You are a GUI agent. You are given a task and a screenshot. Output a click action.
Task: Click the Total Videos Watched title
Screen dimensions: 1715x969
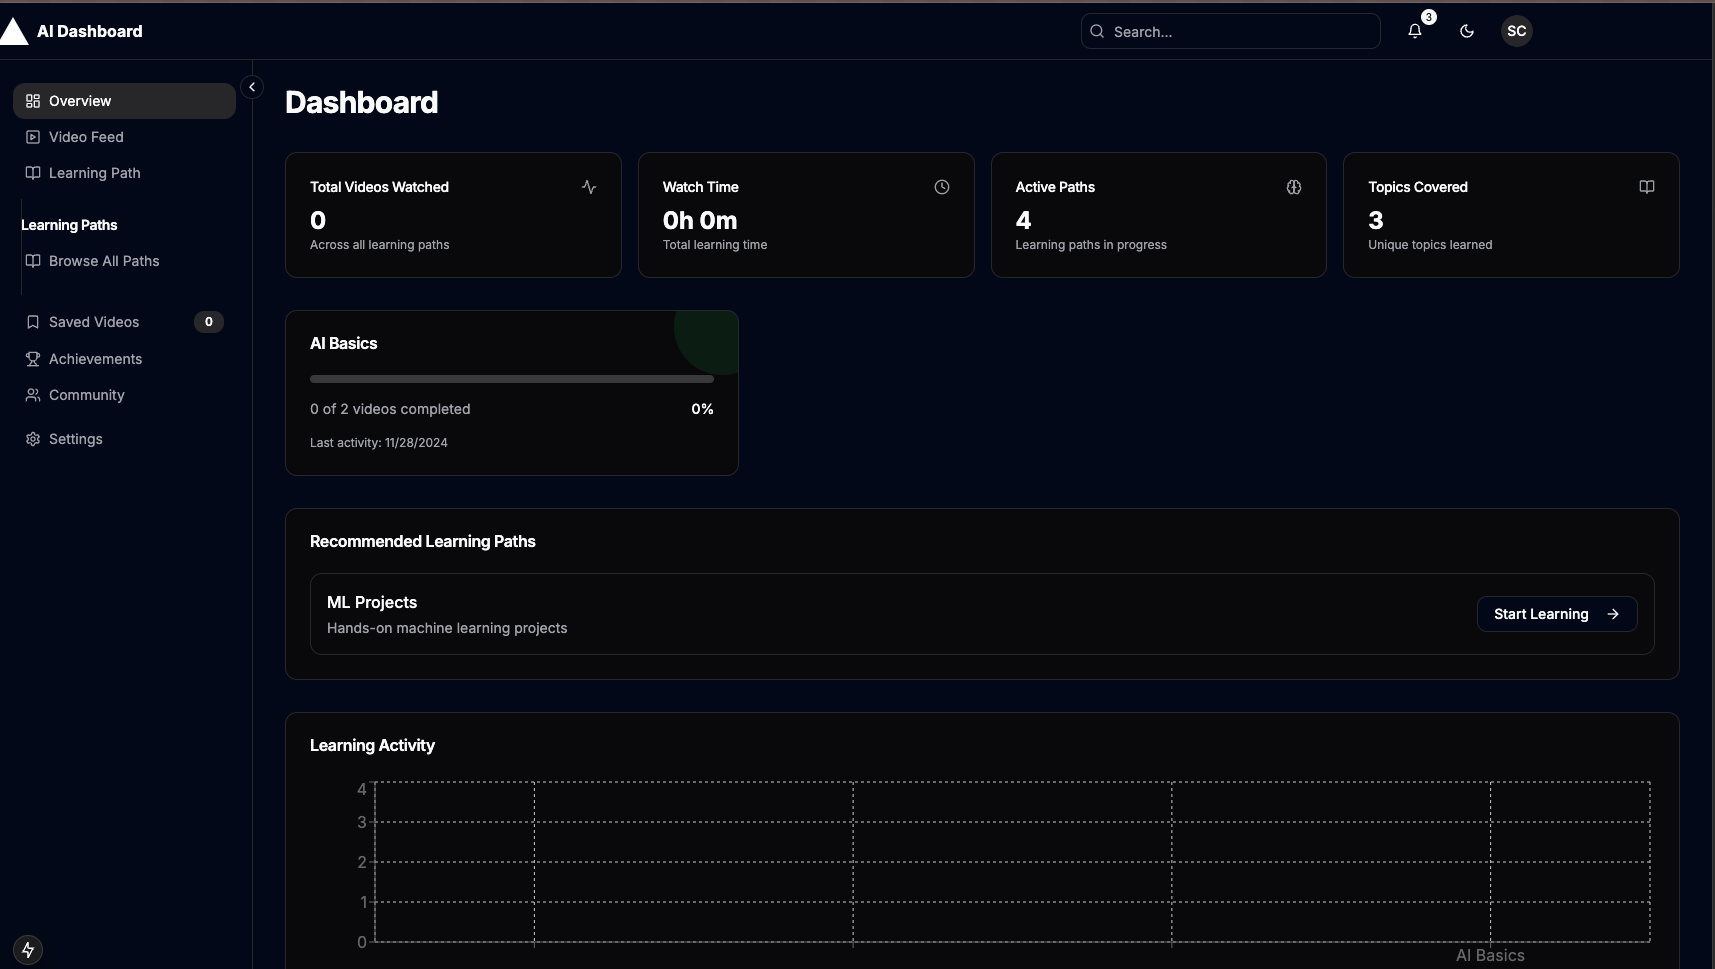pyautogui.click(x=379, y=187)
